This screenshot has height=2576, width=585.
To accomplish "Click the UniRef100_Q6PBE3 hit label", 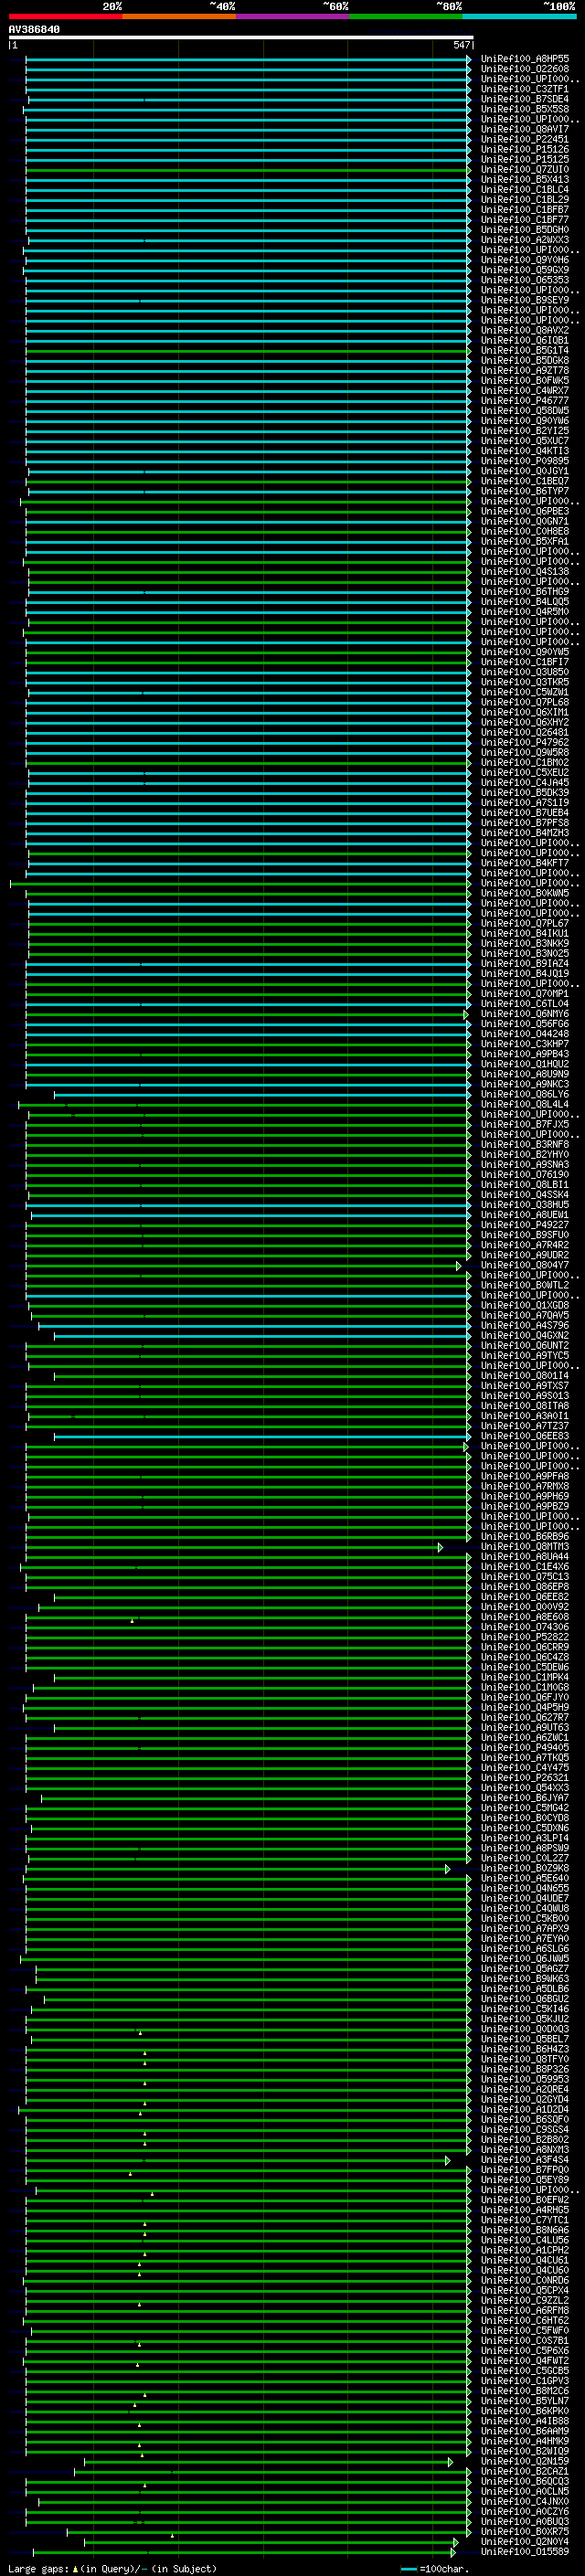I will click(525, 511).
